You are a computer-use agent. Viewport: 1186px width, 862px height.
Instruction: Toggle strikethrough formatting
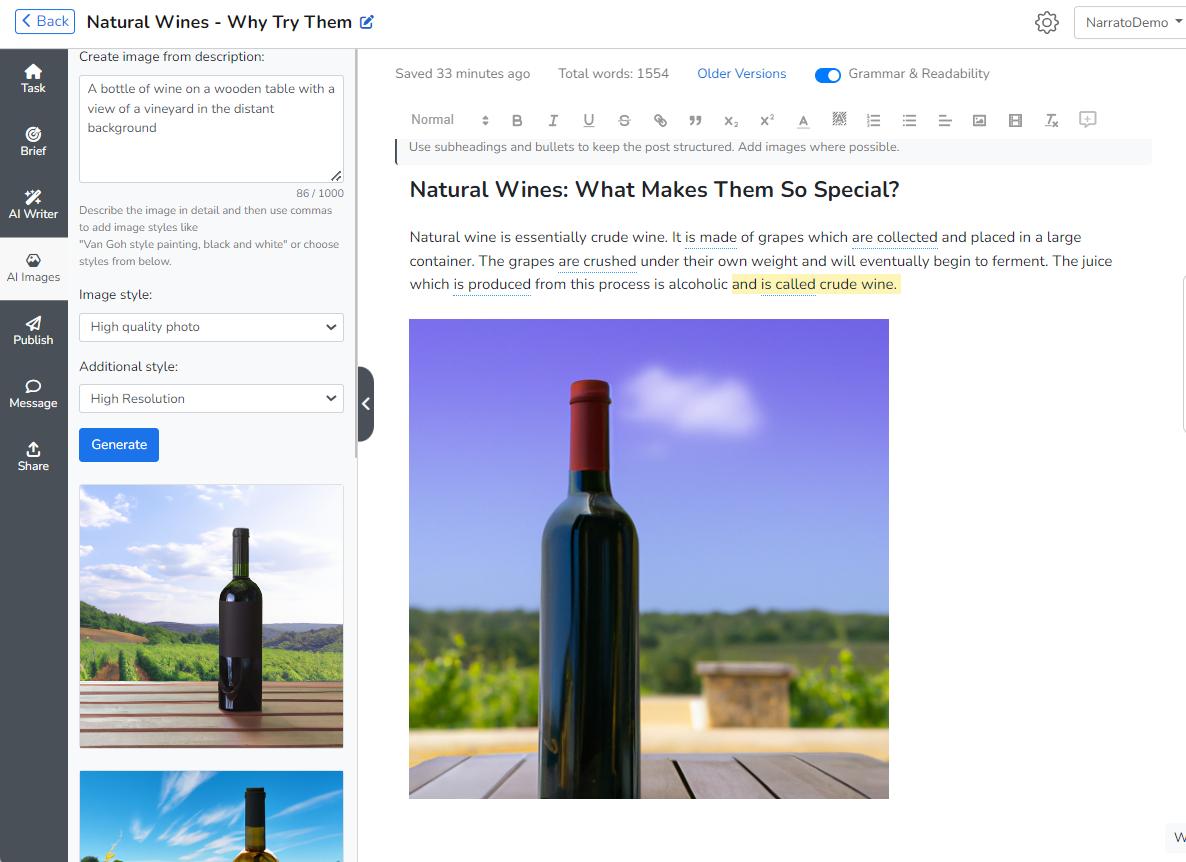pyautogui.click(x=624, y=120)
